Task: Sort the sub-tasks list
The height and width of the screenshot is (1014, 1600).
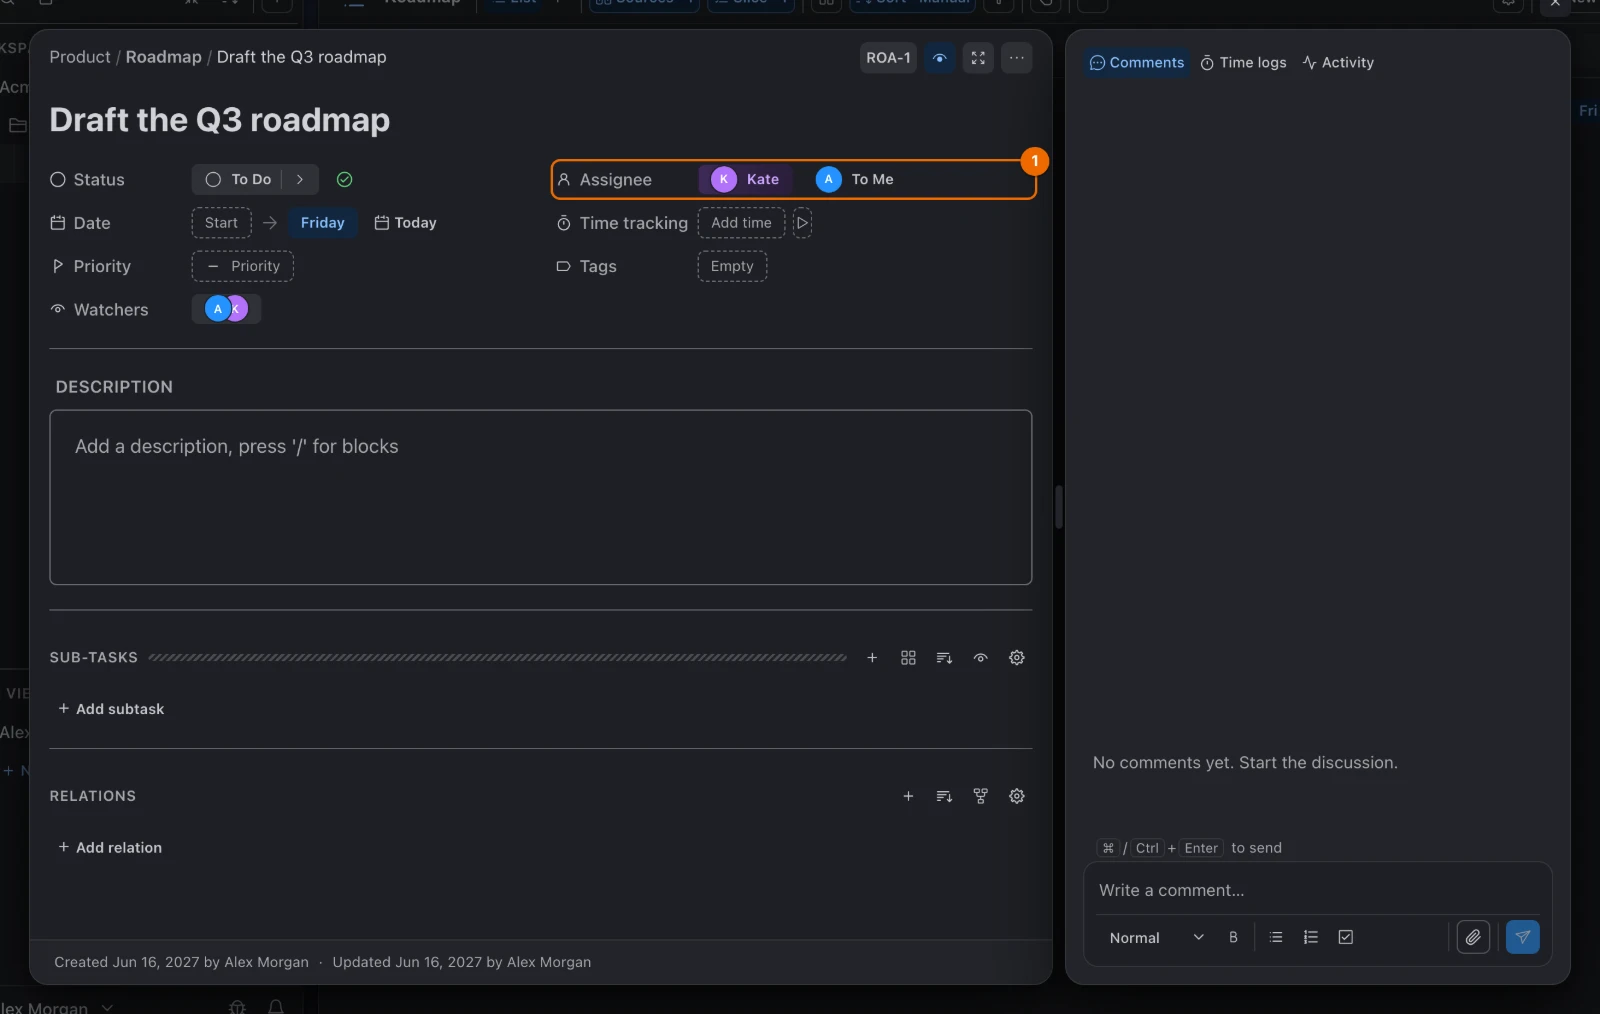Action: (x=944, y=658)
